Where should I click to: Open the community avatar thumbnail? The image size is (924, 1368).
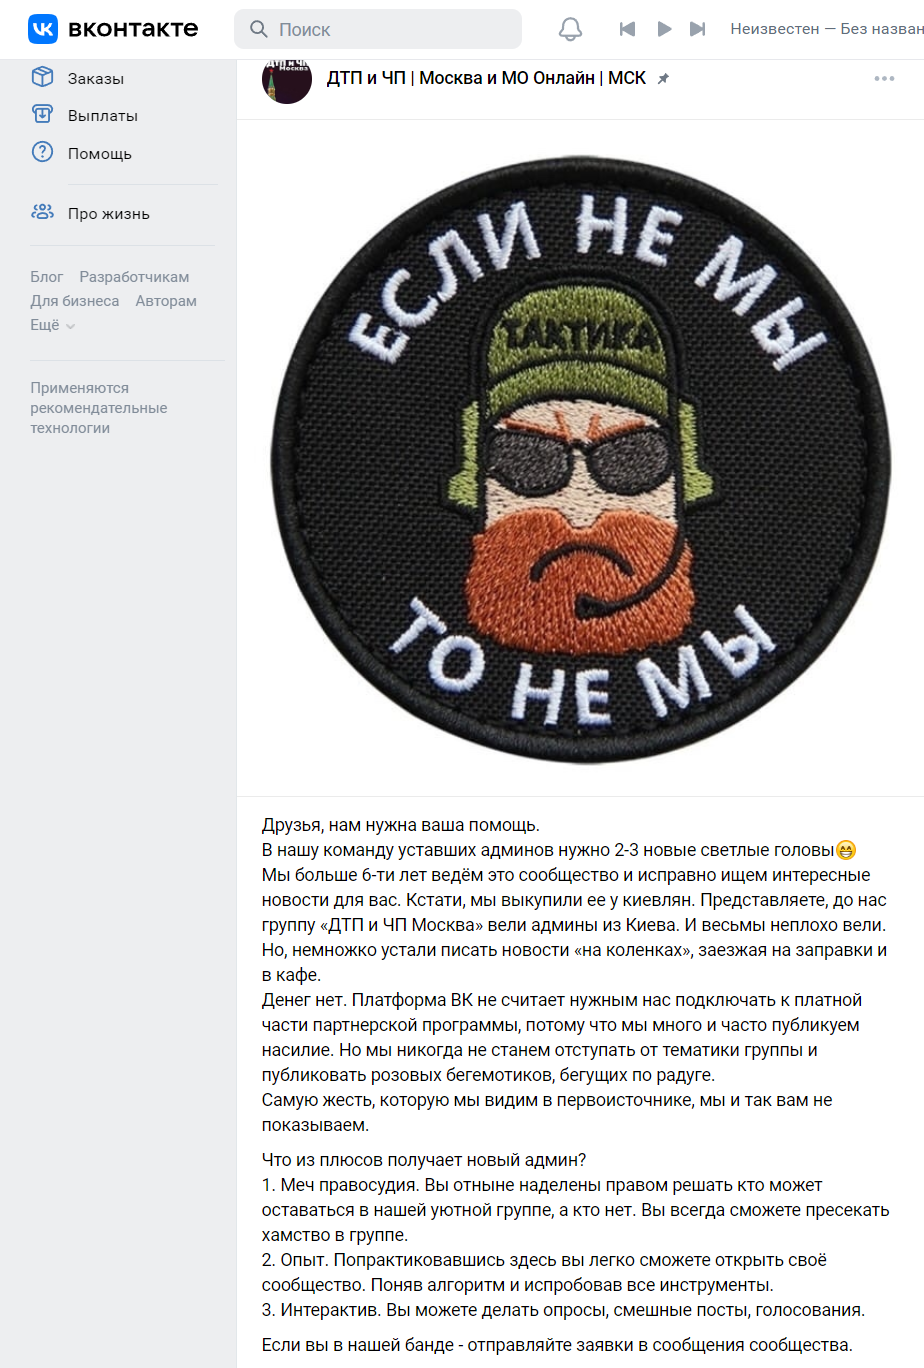coord(287,80)
